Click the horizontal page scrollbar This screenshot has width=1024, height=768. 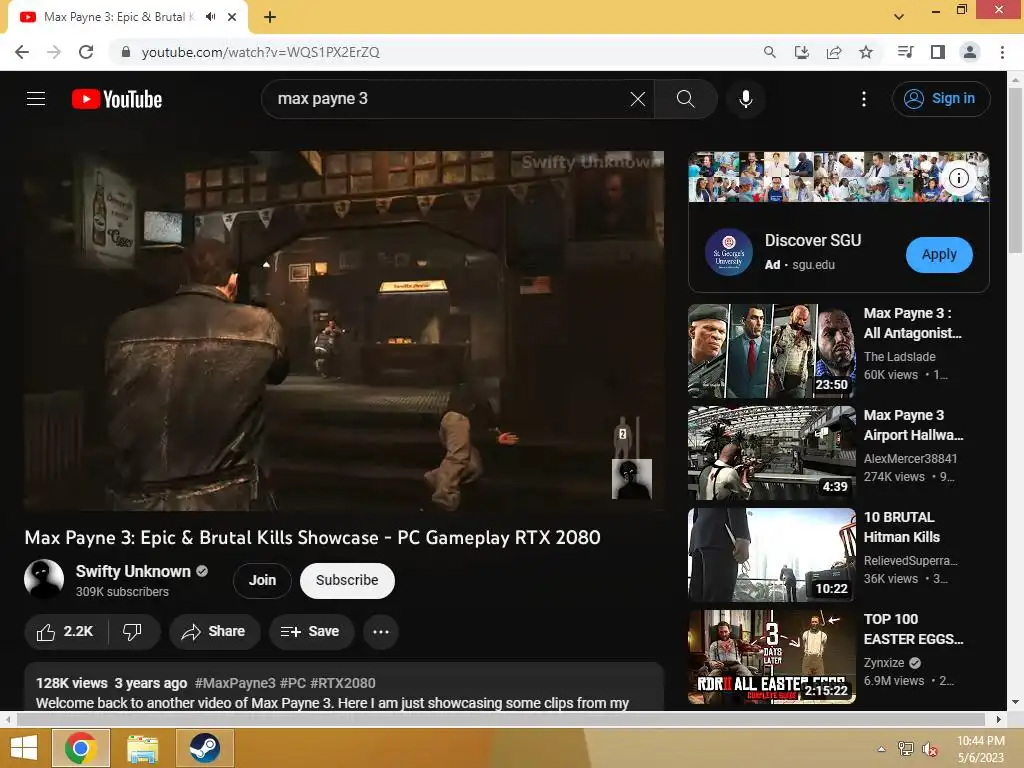pos(501,719)
